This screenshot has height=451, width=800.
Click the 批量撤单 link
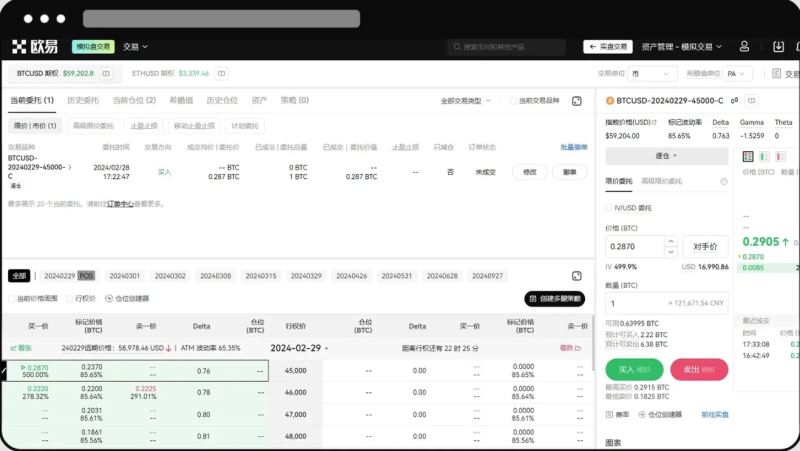[x=574, y=147]
